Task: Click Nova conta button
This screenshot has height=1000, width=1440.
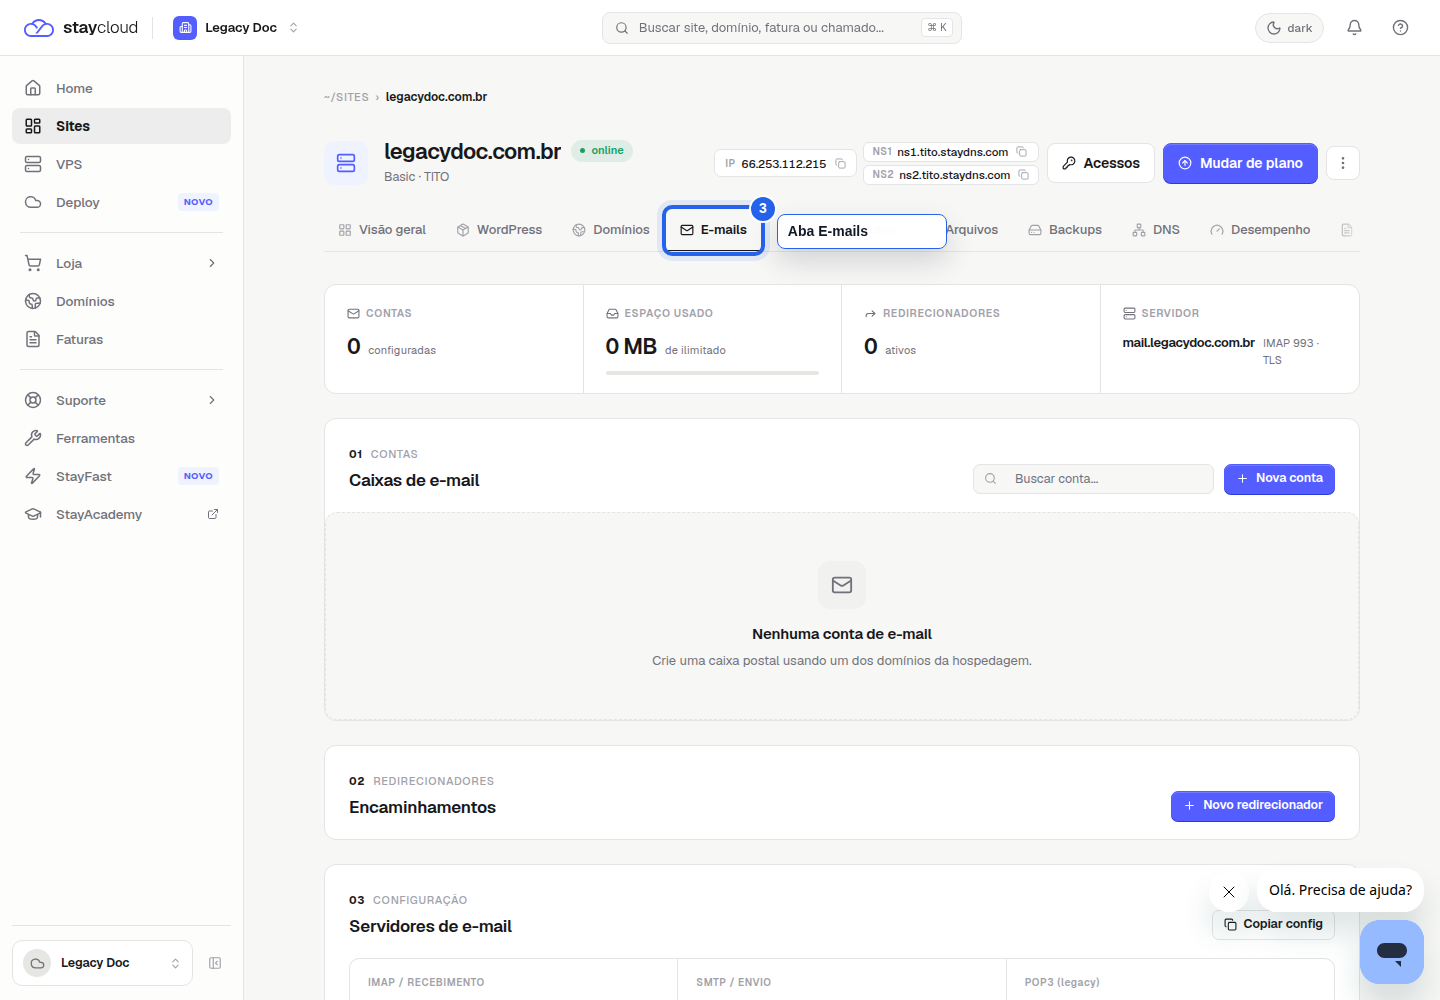Action: coord(1279,479)
